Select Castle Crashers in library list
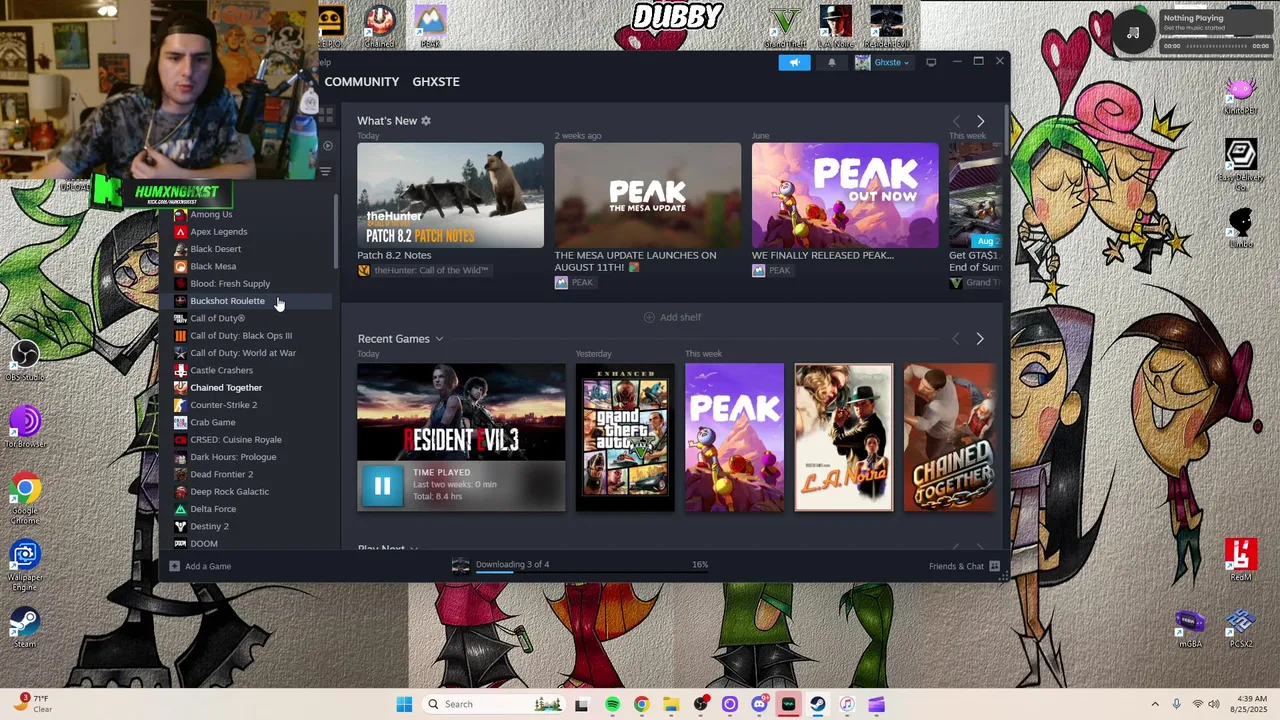 (221, 370)
